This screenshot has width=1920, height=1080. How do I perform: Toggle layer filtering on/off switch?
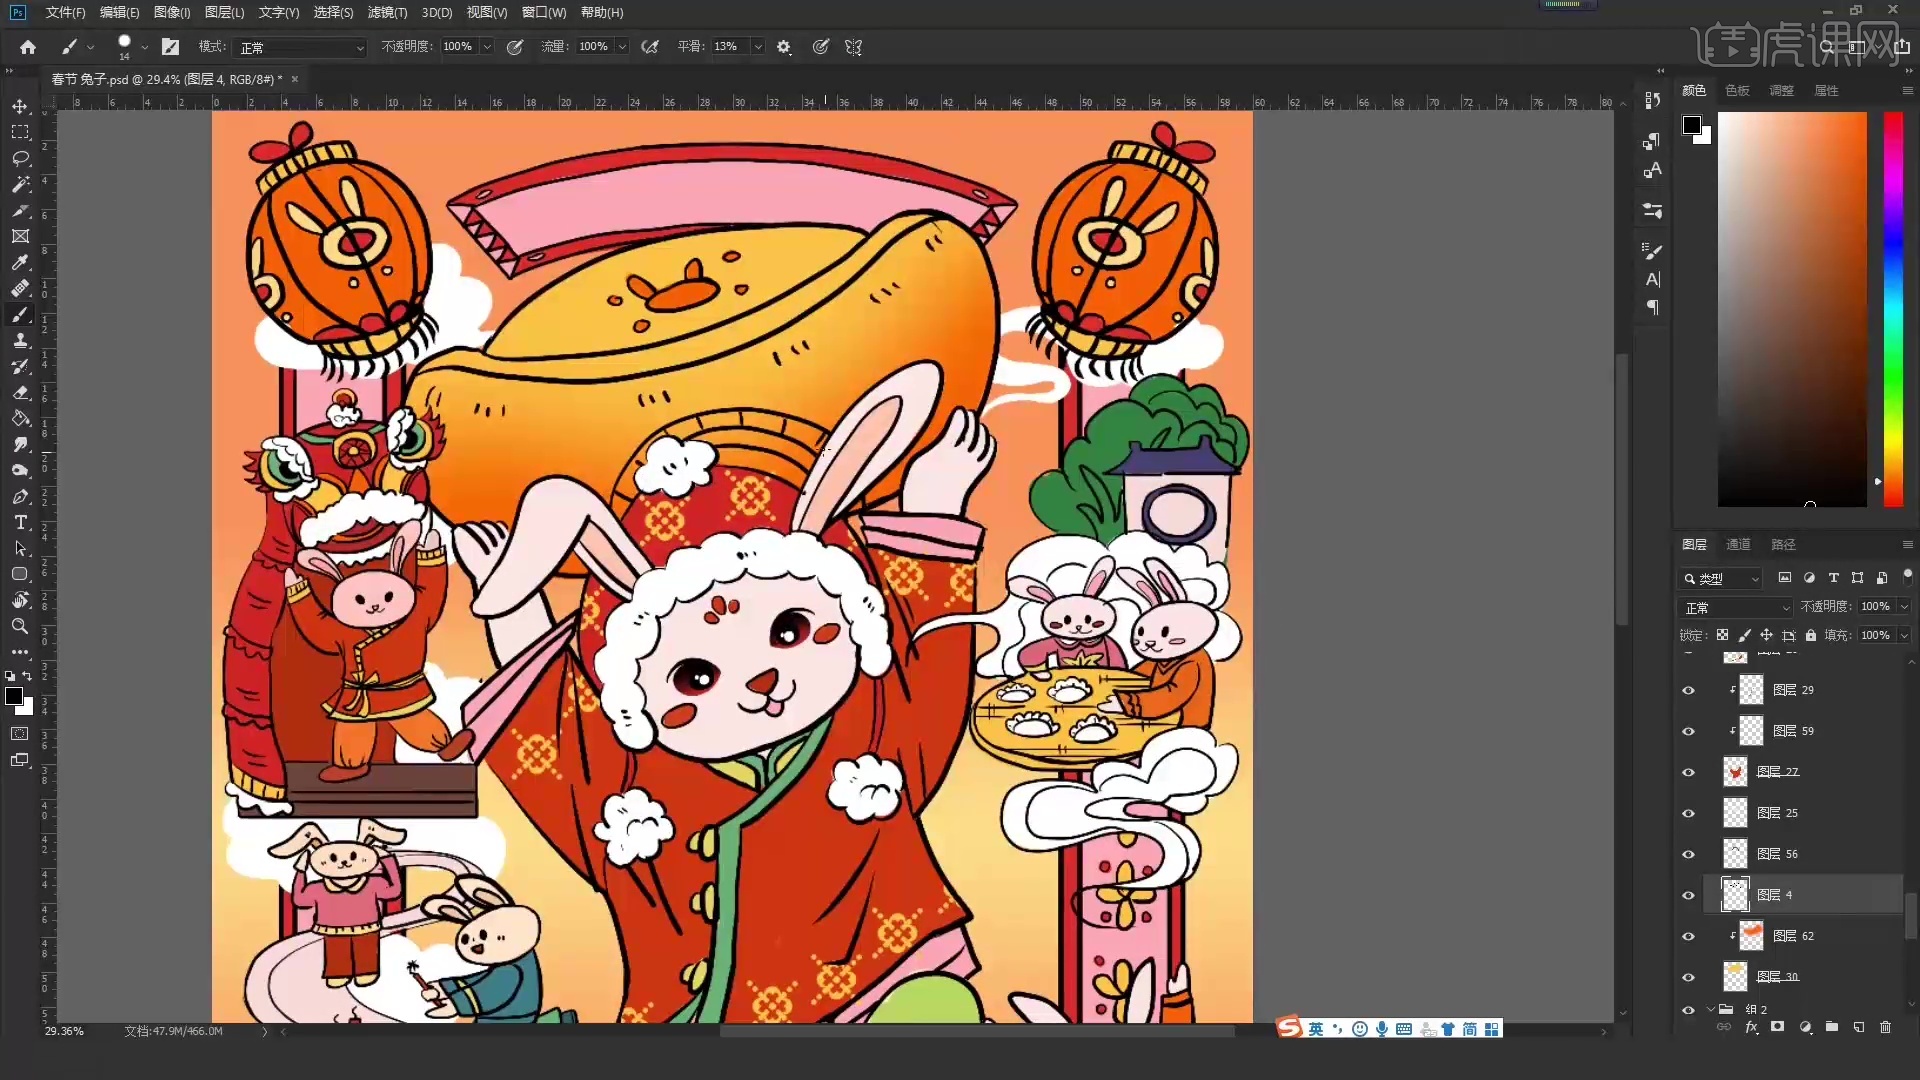tap(1907, 576)
